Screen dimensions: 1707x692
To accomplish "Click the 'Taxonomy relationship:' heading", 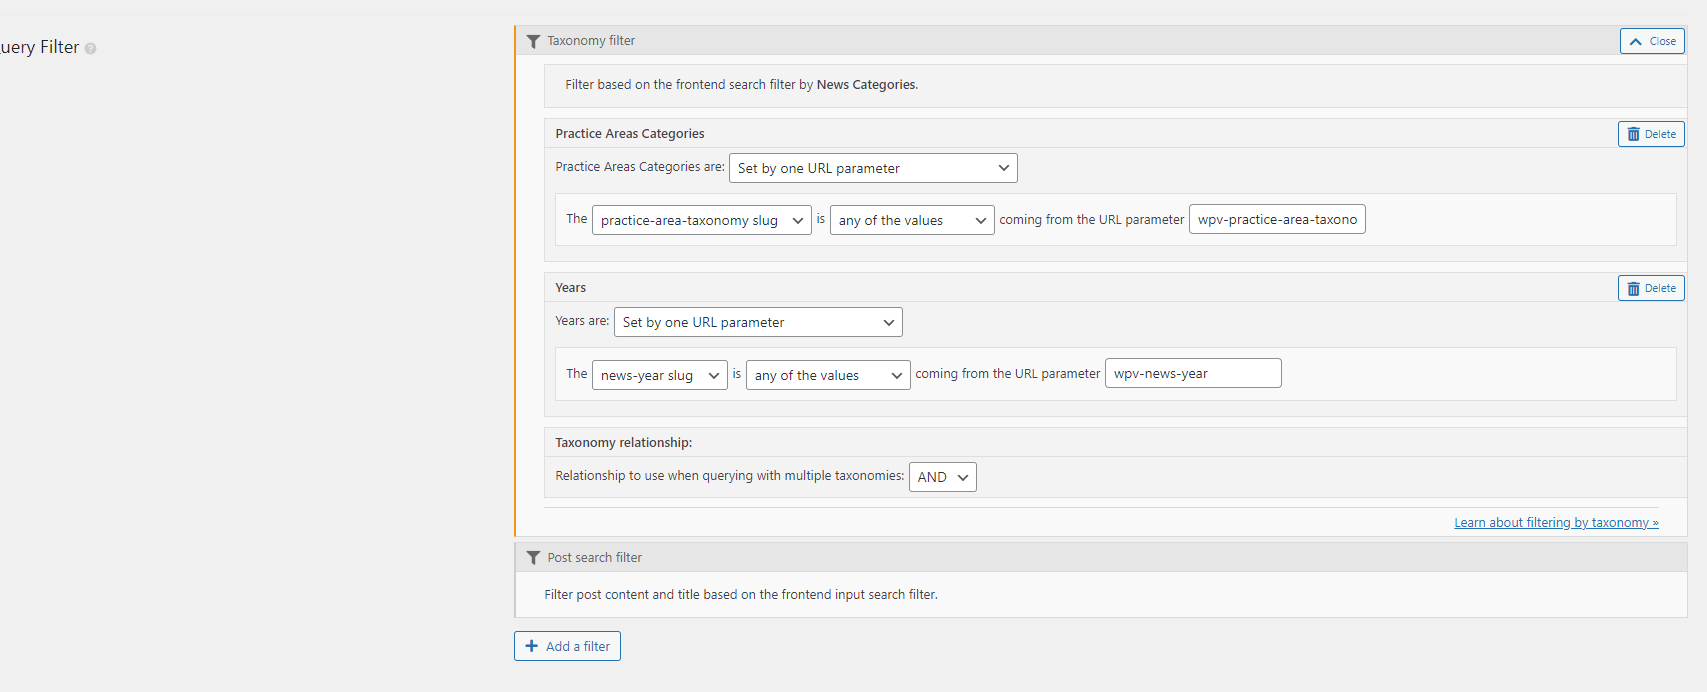I will point(624,443).
